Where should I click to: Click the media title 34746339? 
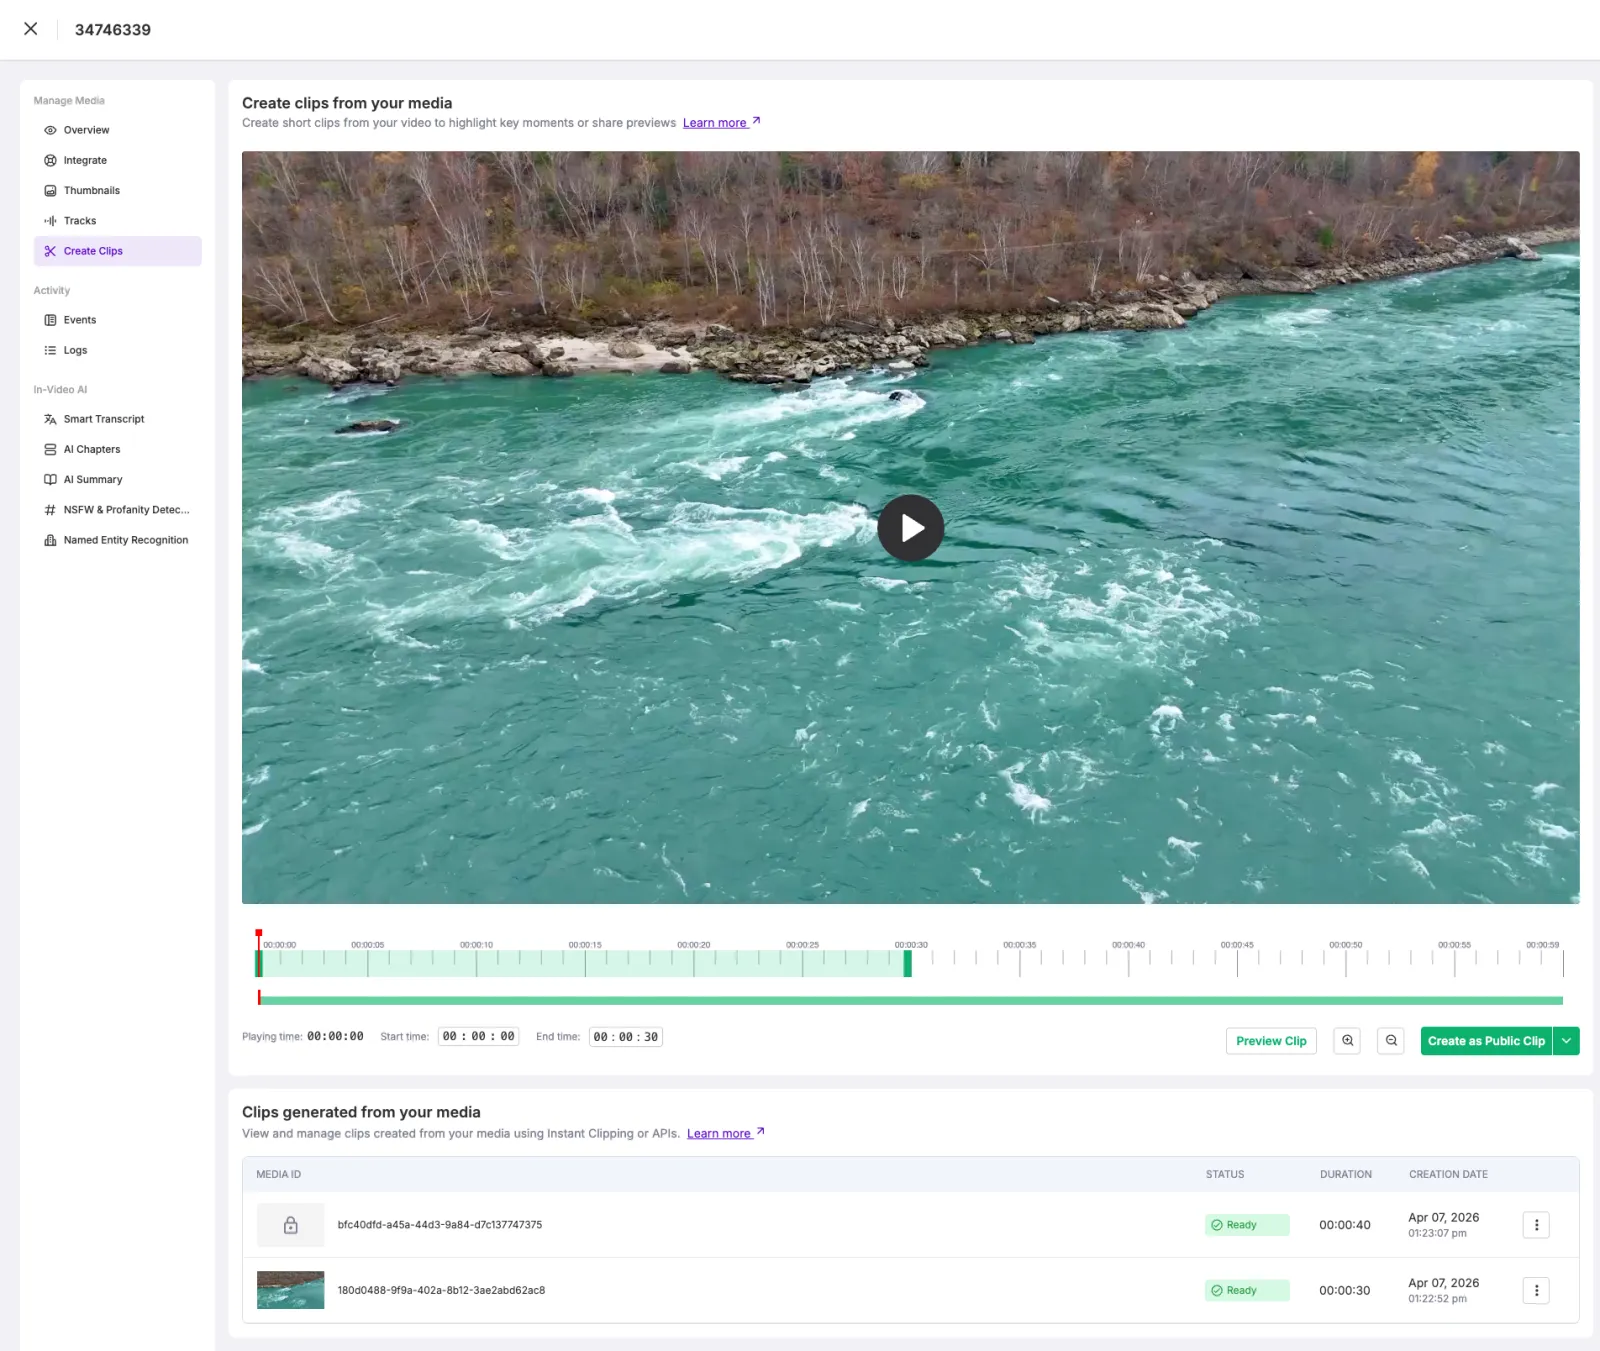pos(113,30)
